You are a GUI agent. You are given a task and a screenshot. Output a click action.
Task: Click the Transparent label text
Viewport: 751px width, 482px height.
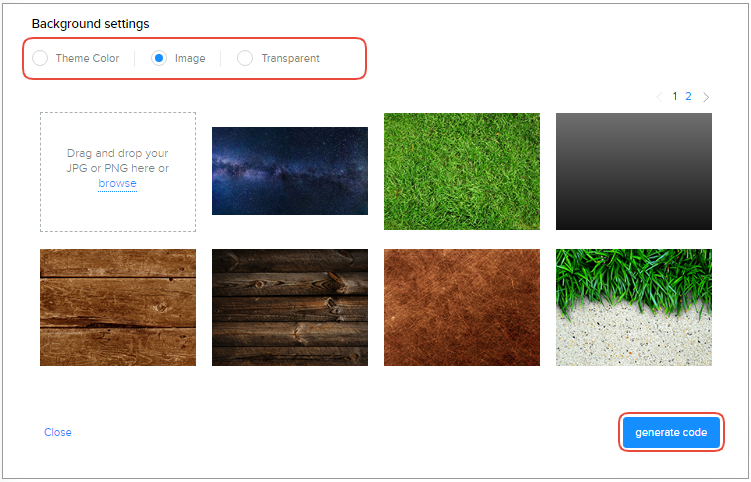[x=290, y=58]
